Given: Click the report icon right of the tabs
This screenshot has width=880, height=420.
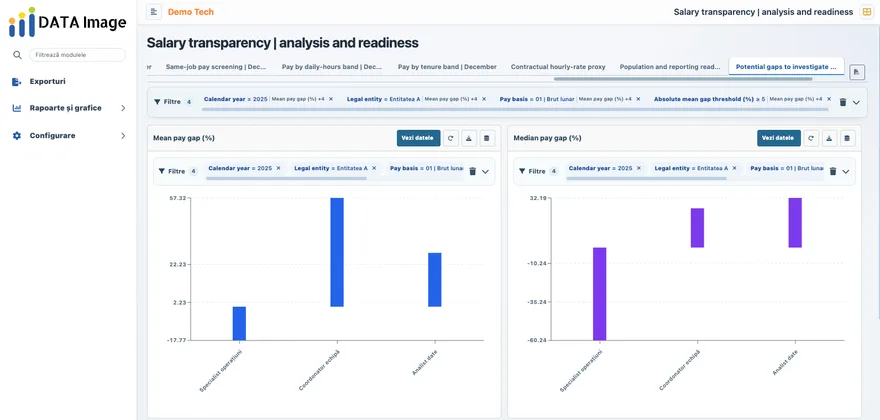Looking at the screenshot, I should point(856,72).
